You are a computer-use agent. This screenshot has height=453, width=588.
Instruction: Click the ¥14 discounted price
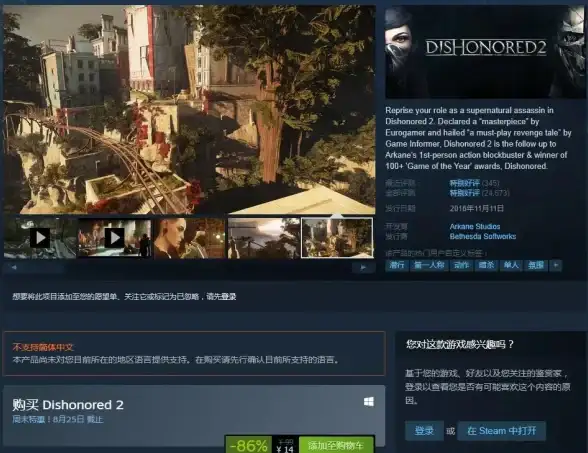285,449
